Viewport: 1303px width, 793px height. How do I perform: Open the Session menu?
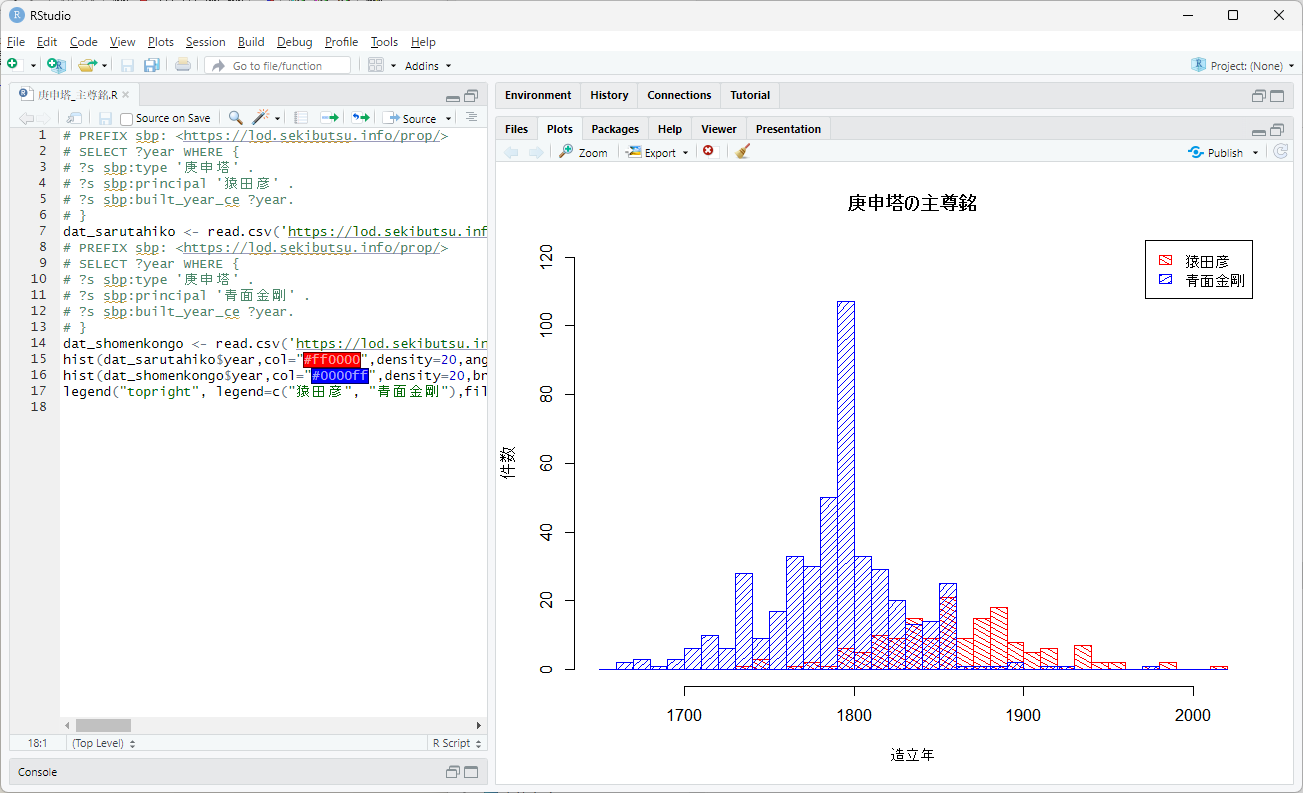[x=205, y=42]
